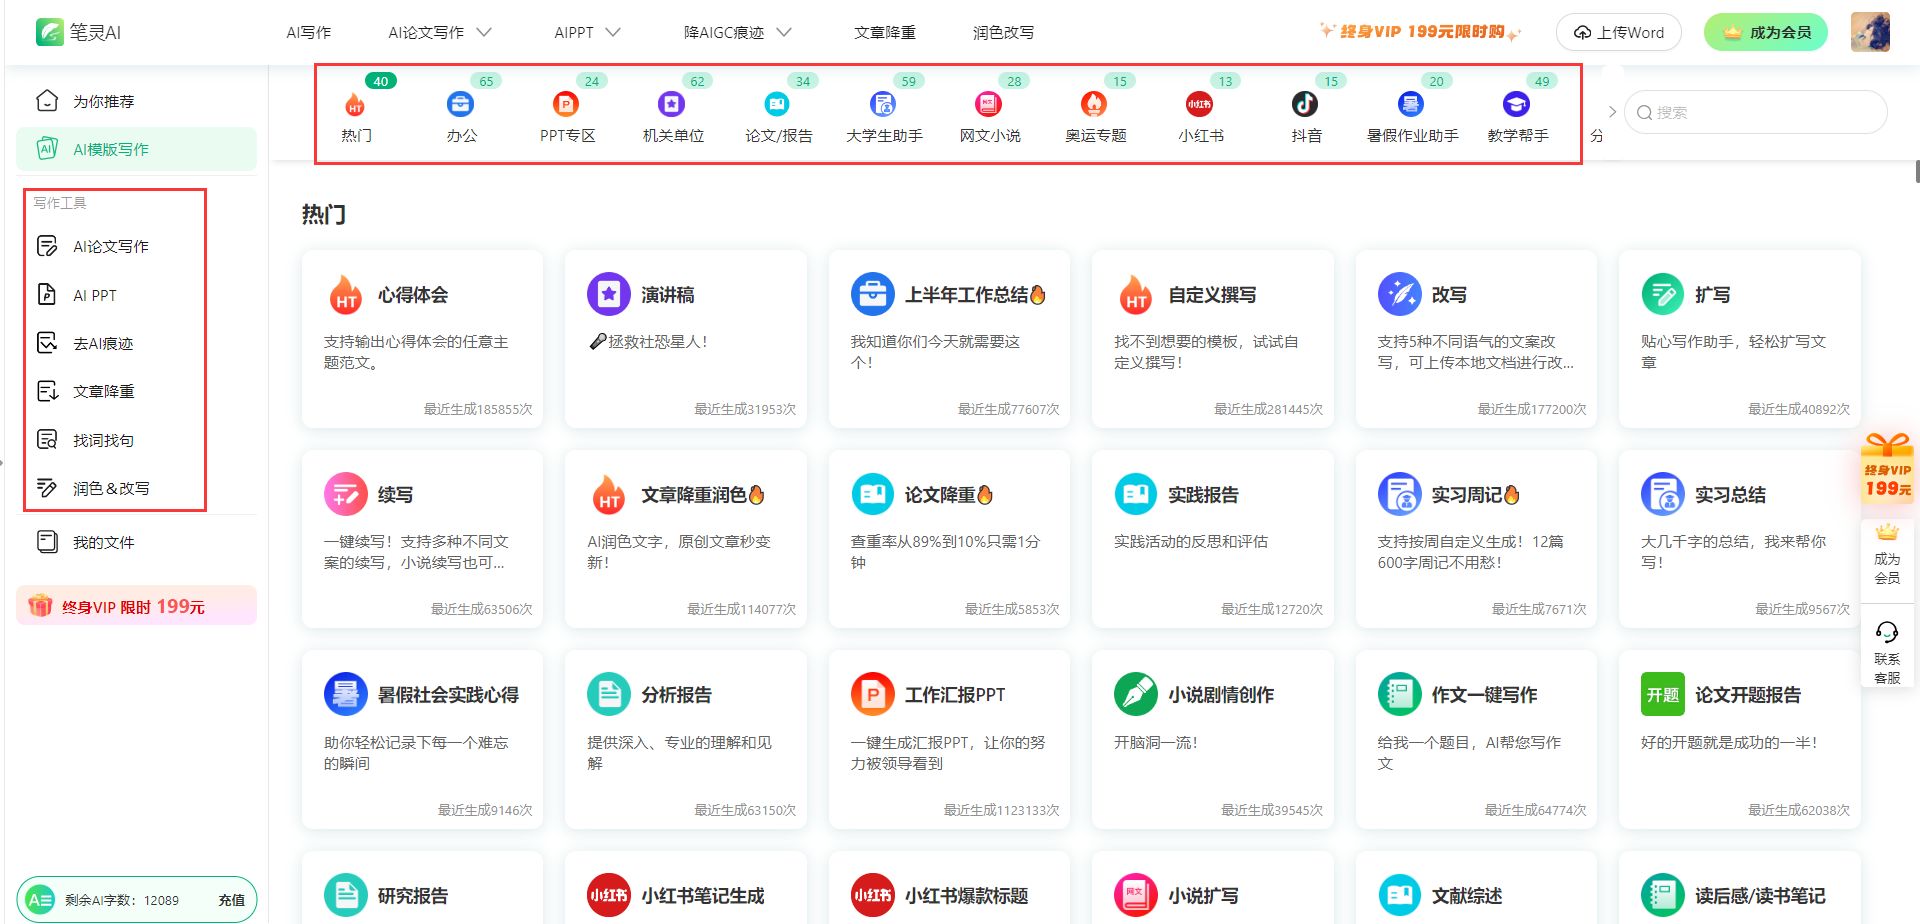Click the 终身VIP 199元限时购 banner at top

pyautogui.click(x=1421, y=32)
